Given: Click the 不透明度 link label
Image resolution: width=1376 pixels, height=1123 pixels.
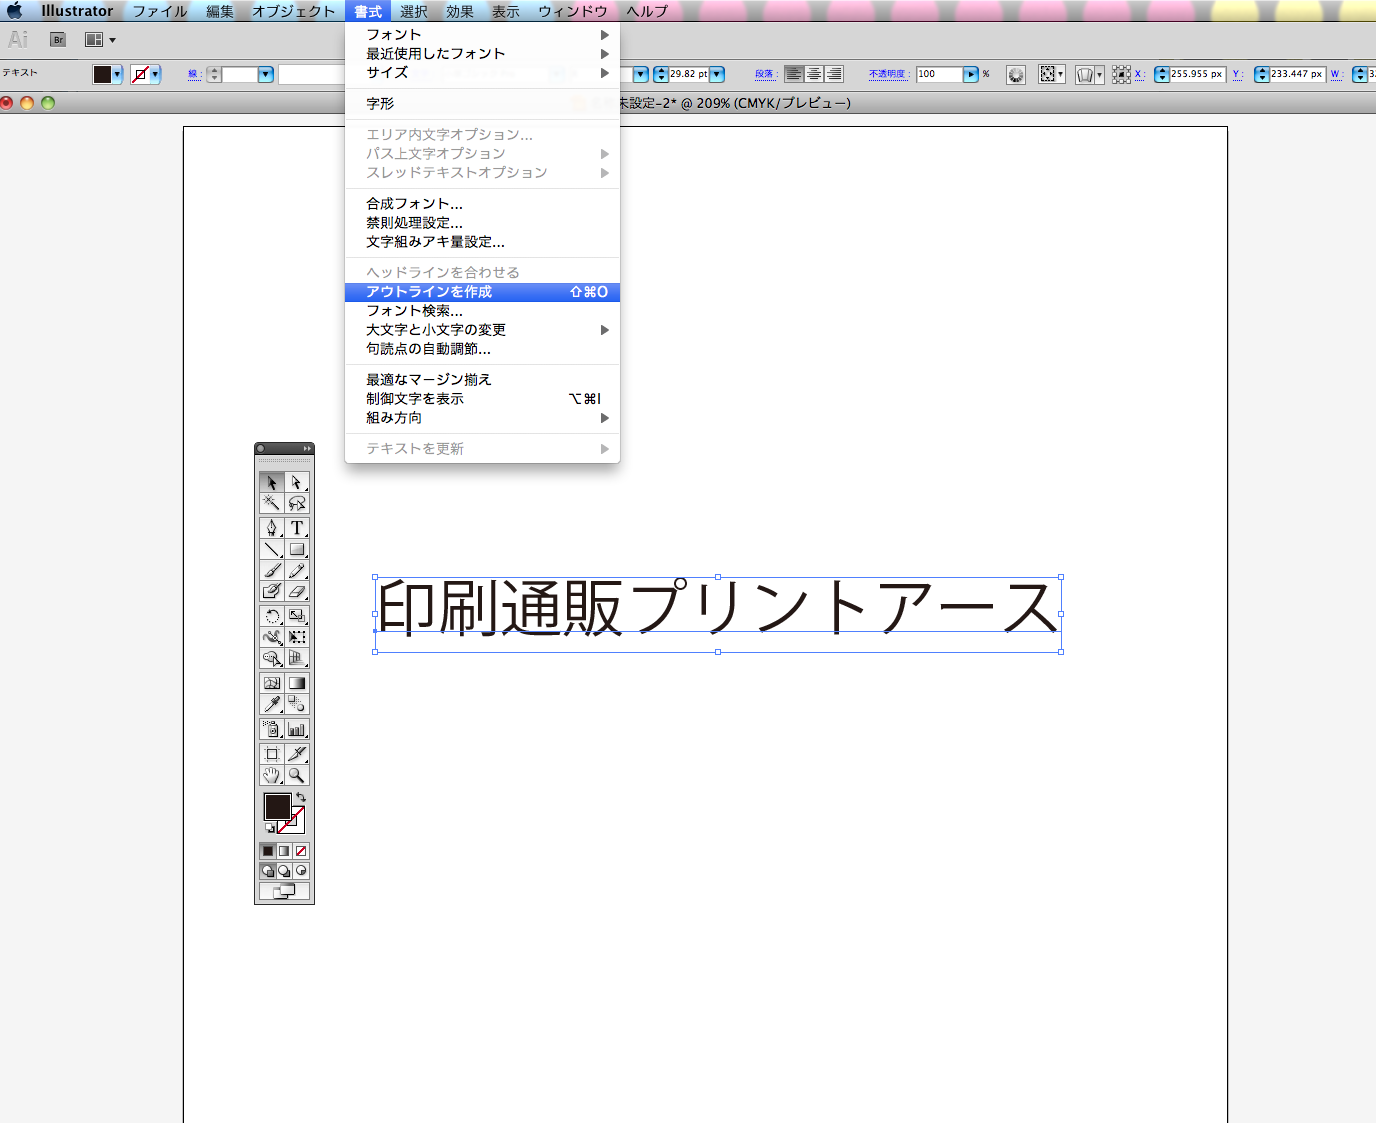Looking at the screenshot, I should pyautogui.click(x=889, y=74).
